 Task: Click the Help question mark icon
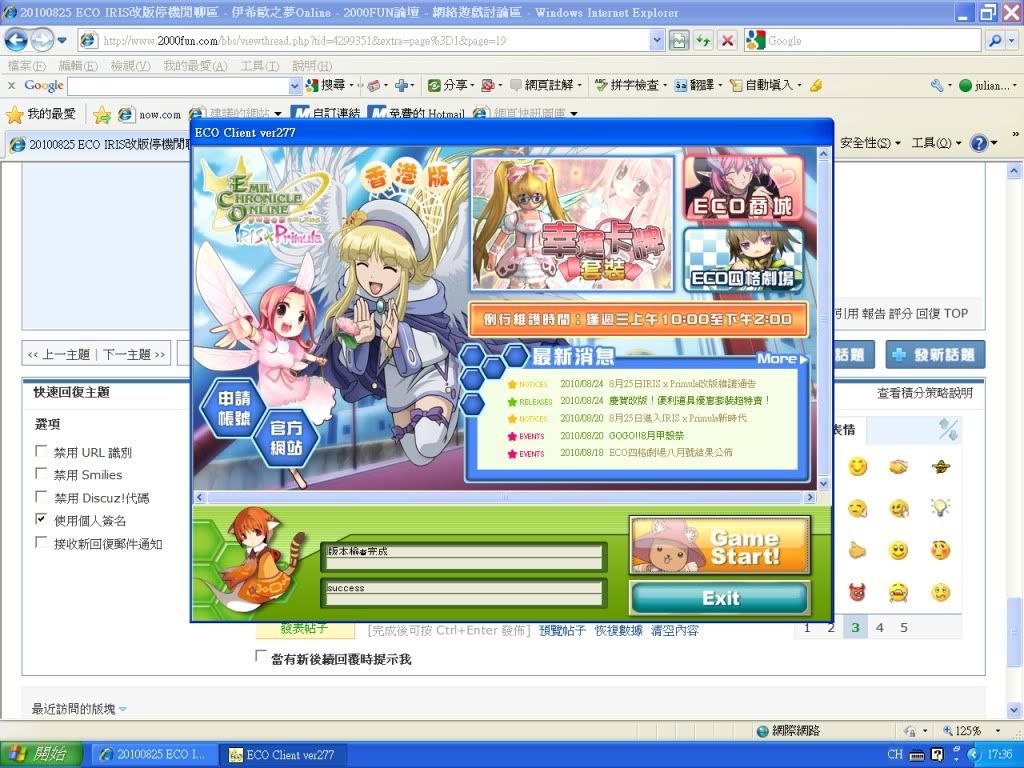(978, 143)
